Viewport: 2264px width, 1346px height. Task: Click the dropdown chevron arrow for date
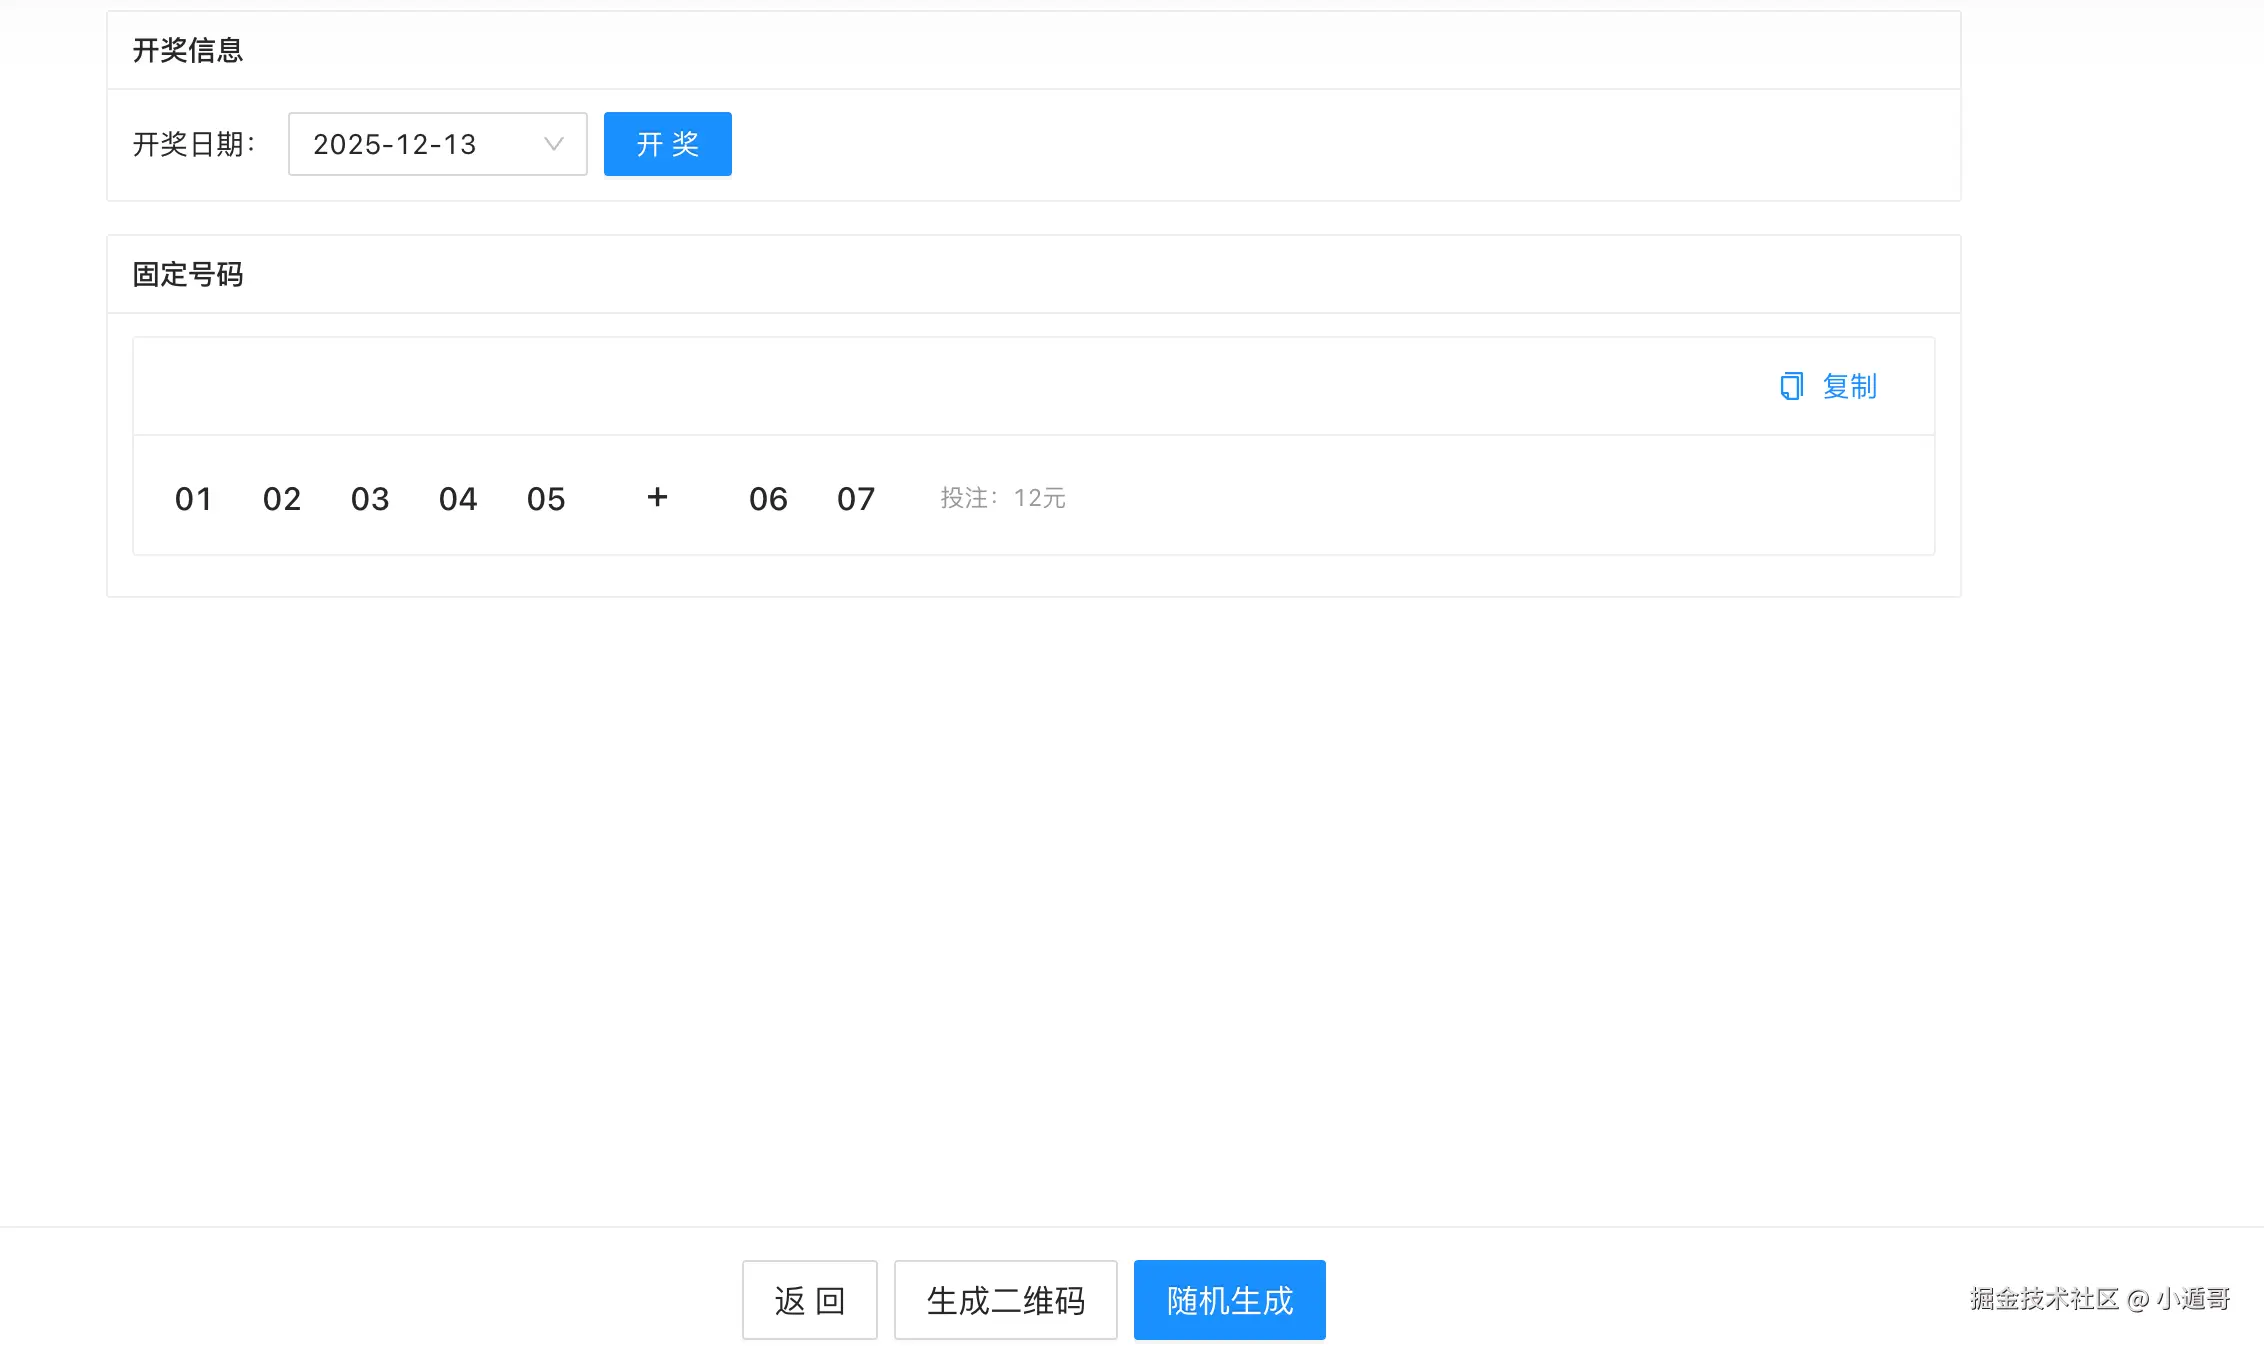553,144
